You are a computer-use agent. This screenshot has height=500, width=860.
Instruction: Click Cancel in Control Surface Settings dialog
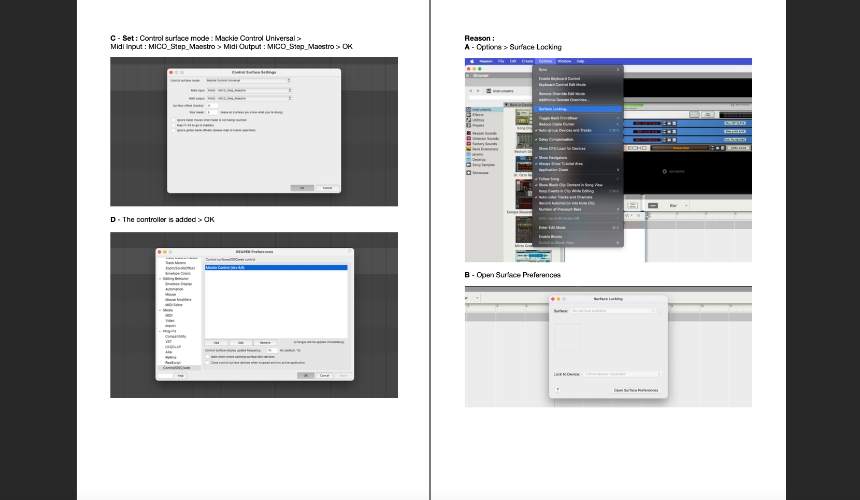327,188
